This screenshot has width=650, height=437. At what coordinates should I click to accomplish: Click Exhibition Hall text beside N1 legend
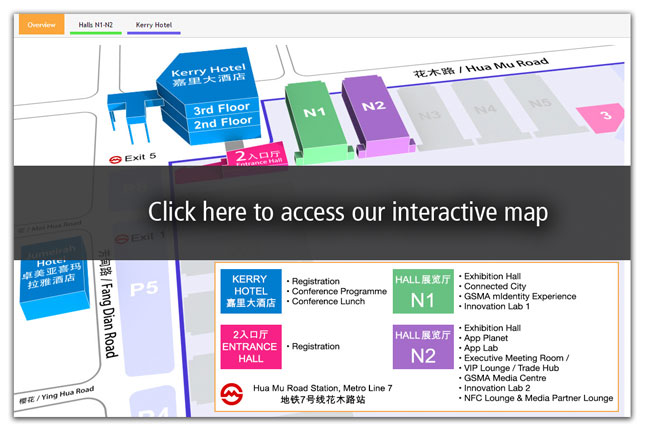point(492,276)
